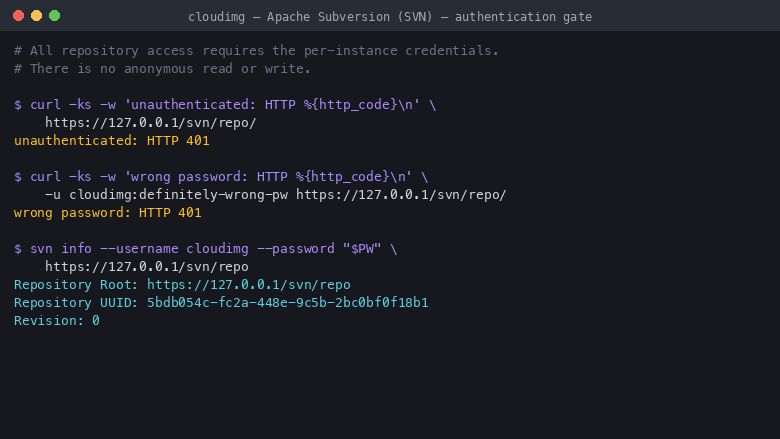This screenshot has width=780, height=439.
Task: Click the curl 'wrong password' command line
Action: pyautogui.click(x=221, y=177)
